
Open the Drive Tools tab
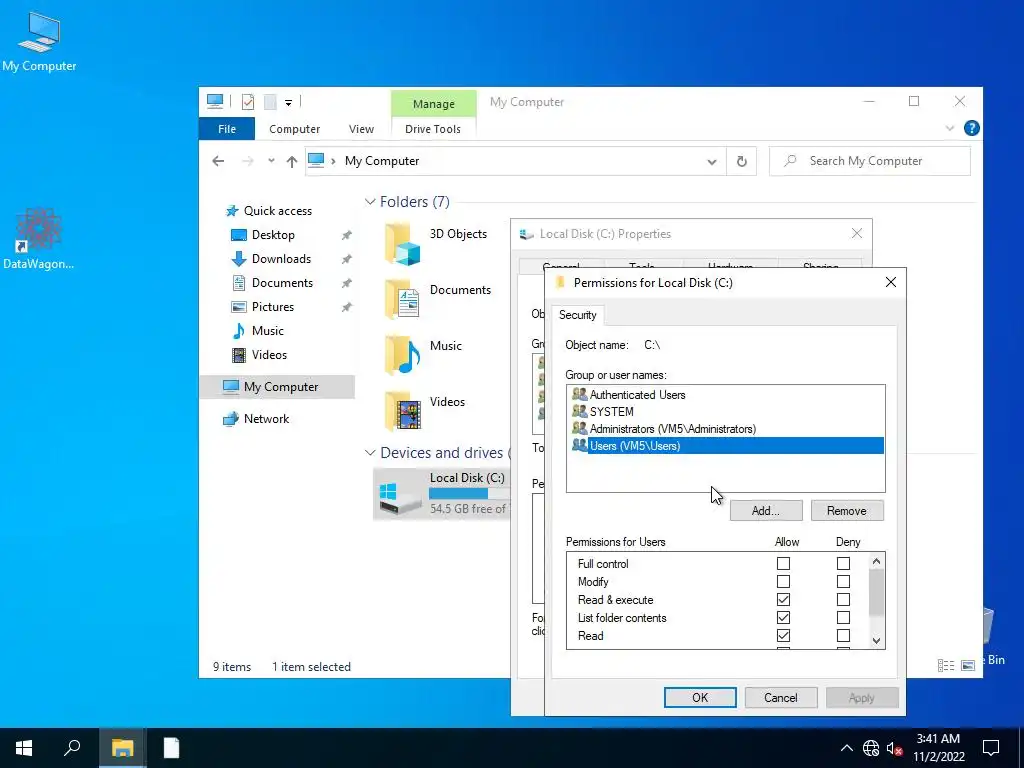[x=433, y=129]
